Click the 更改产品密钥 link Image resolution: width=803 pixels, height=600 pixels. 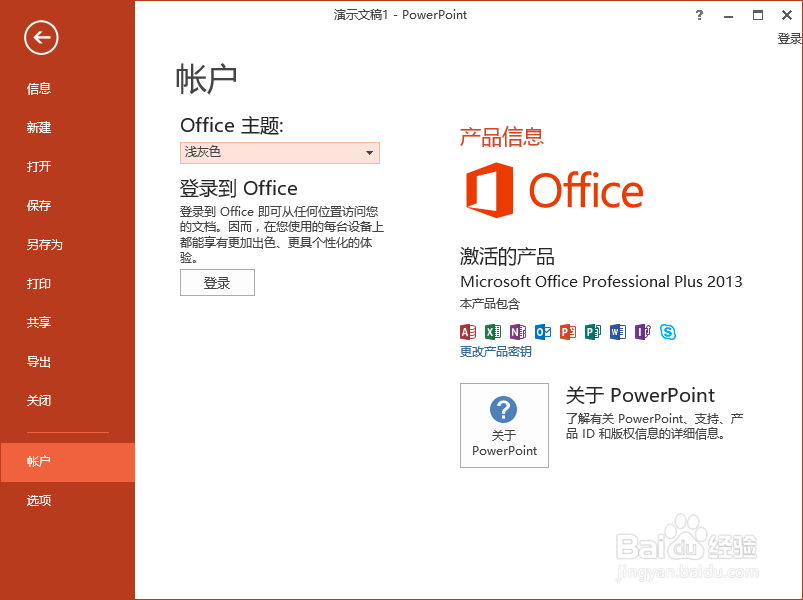click(495, 352)
